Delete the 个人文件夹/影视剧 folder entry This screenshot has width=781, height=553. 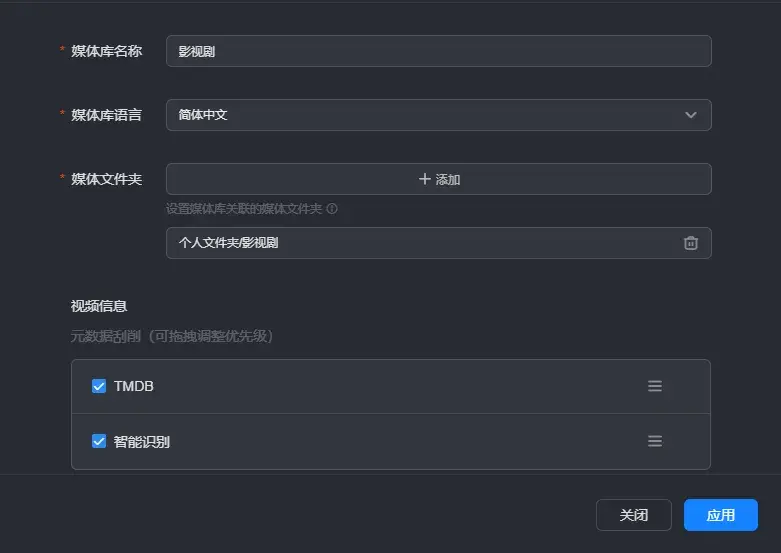click(690, 243)
